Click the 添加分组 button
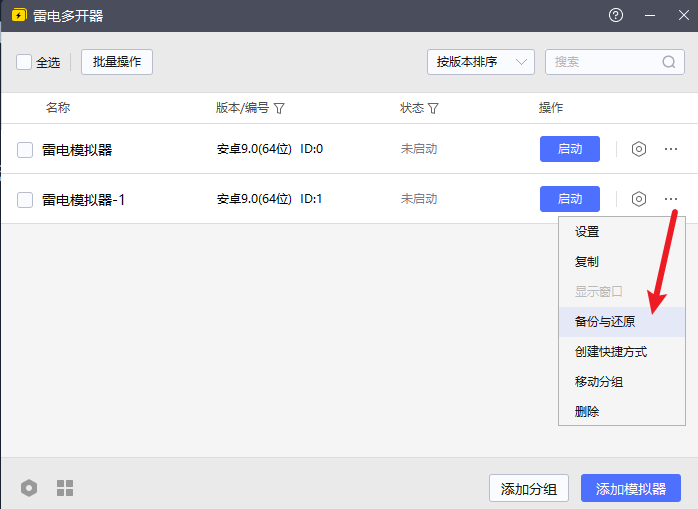 pos(529,488)
